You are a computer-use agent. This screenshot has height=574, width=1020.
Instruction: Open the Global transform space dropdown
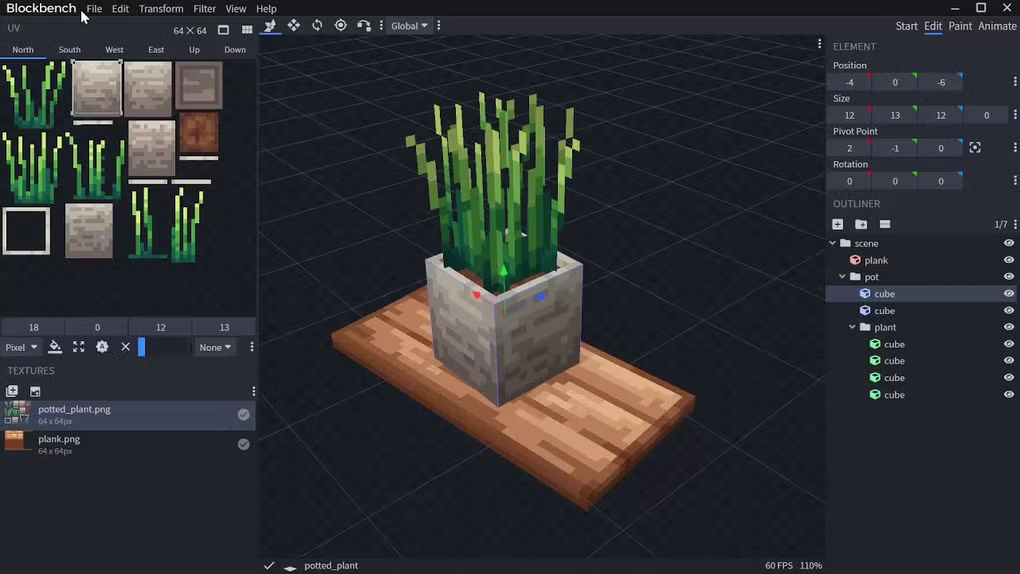click(x=409, y=26)
